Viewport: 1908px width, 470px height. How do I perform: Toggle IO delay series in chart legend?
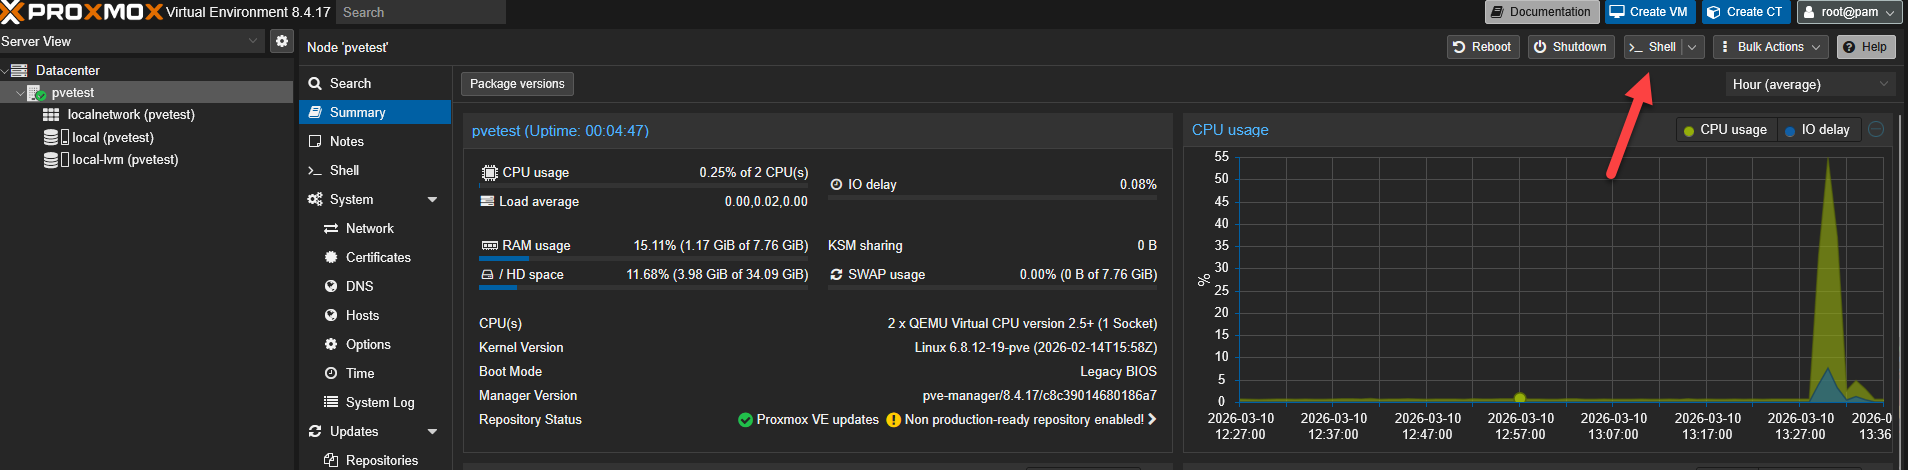(1817, 130)
